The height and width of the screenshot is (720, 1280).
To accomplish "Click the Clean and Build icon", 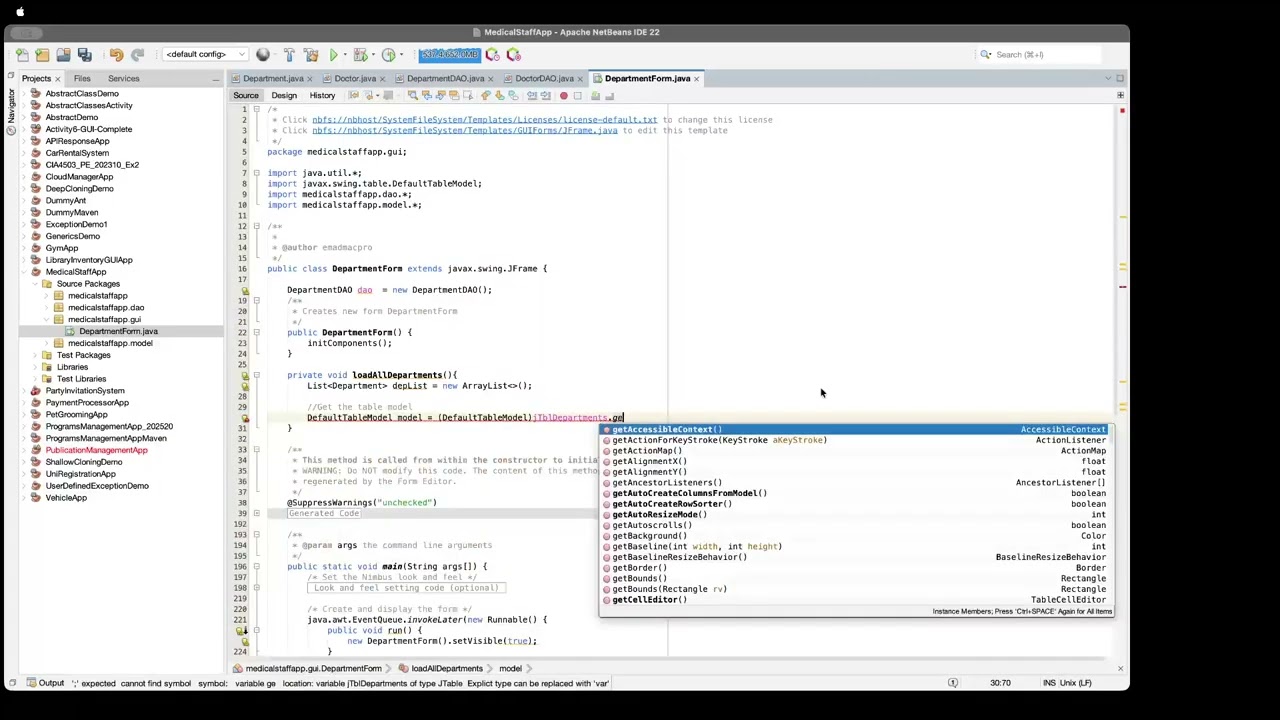I will coord(310,55).
